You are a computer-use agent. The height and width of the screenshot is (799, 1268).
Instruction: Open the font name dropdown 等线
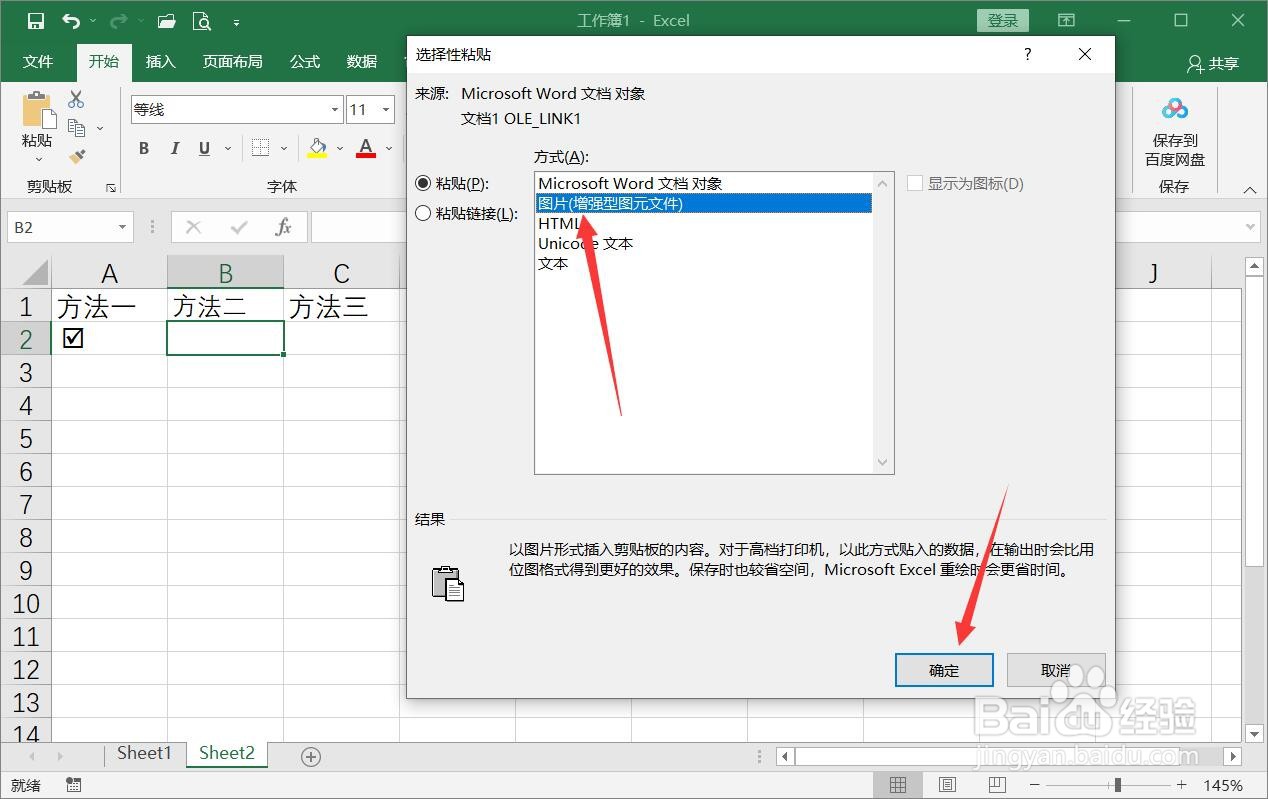pyautogui.click(x=335, y=110)
